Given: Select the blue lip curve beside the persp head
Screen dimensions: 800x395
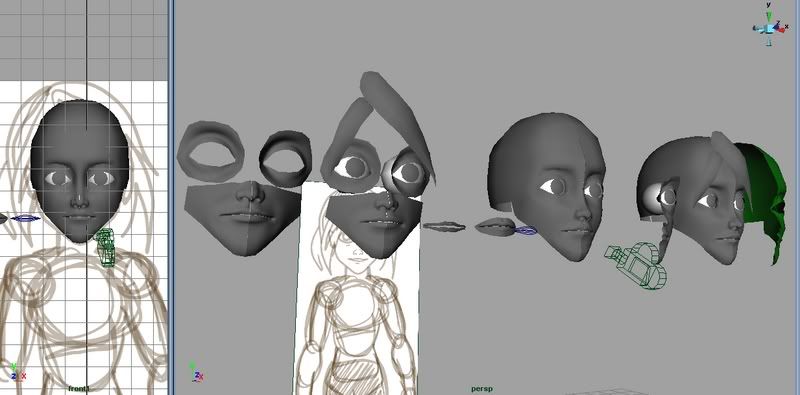Looking at the screenshot, I should [526, 231].
